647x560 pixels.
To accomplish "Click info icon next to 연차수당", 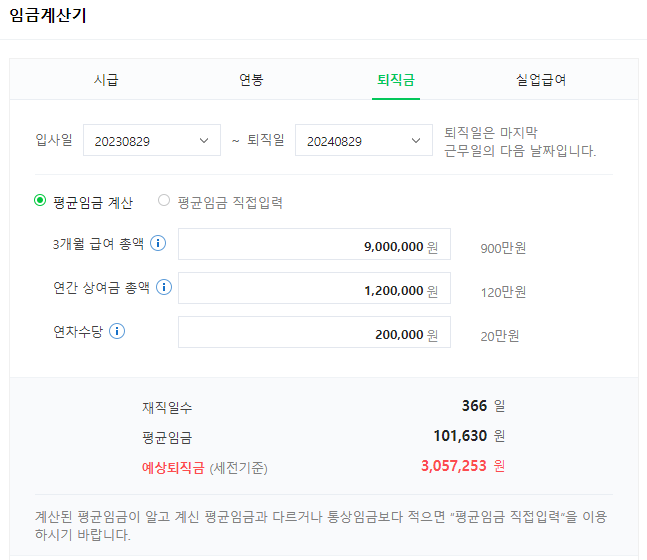I will click(117, 331).
